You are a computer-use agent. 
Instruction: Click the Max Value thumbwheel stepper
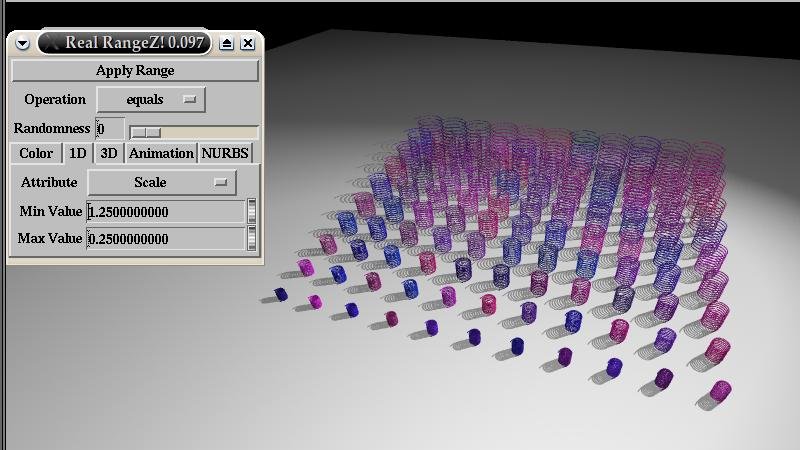[252, 238]
